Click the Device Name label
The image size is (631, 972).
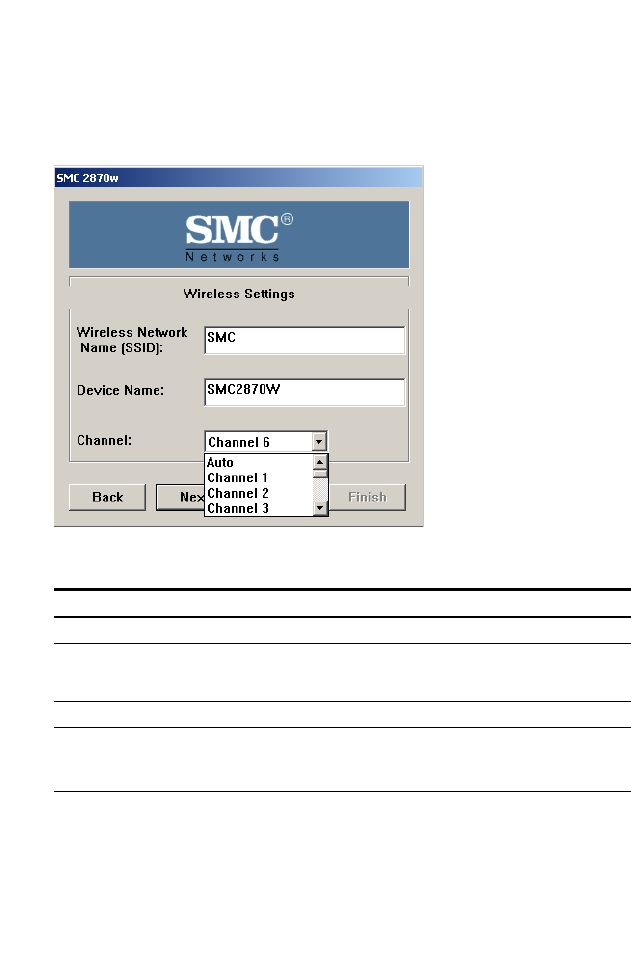[x=120, y=390]
